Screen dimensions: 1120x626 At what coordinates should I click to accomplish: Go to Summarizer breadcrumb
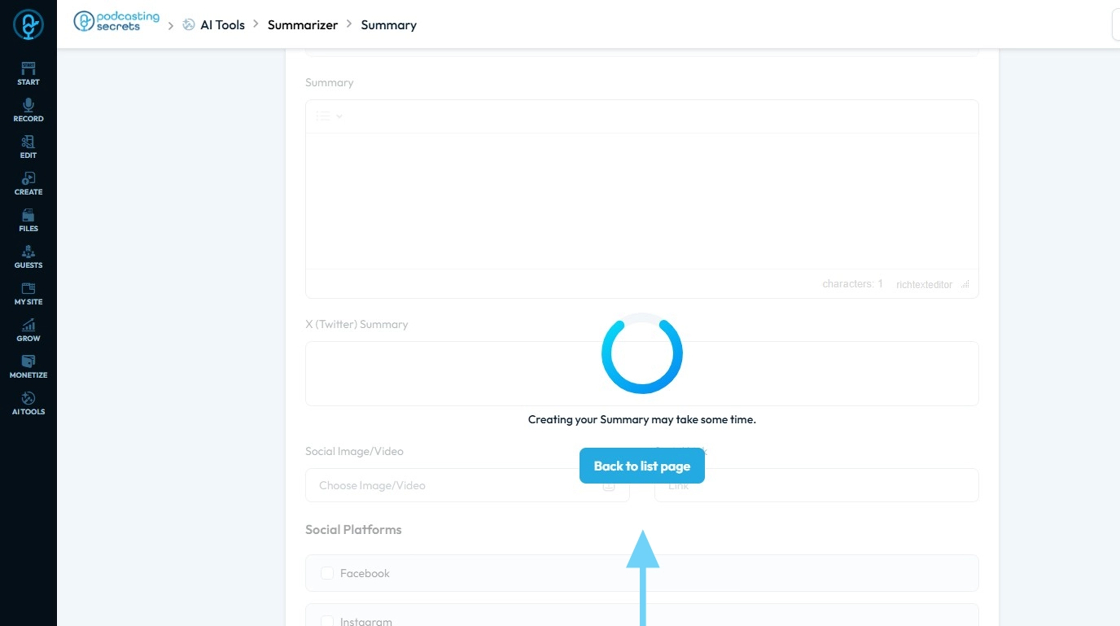[303, 25]
